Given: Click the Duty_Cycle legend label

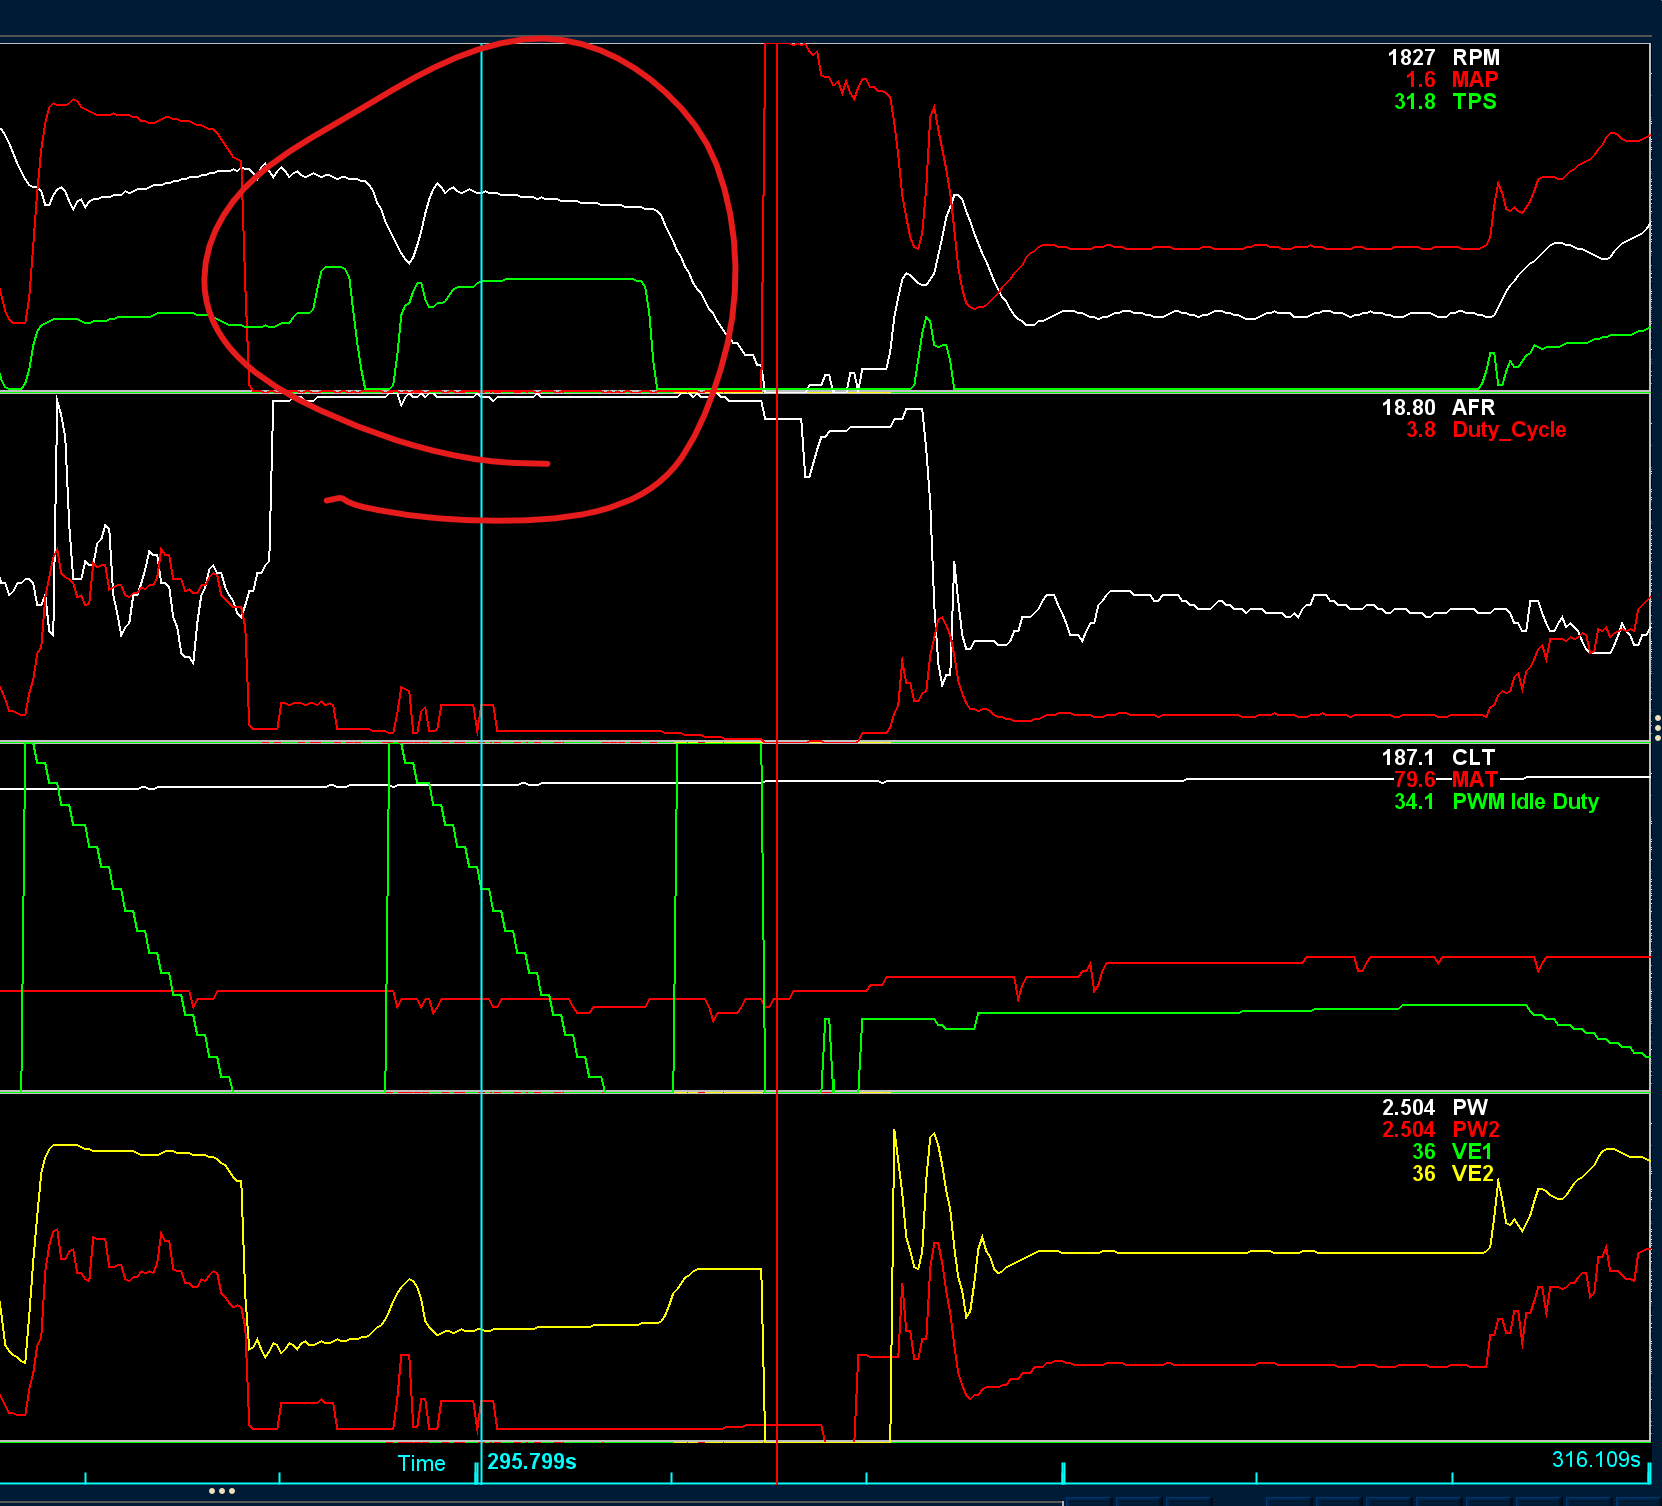Looking at the screenshot, I should coord(1509,430).
